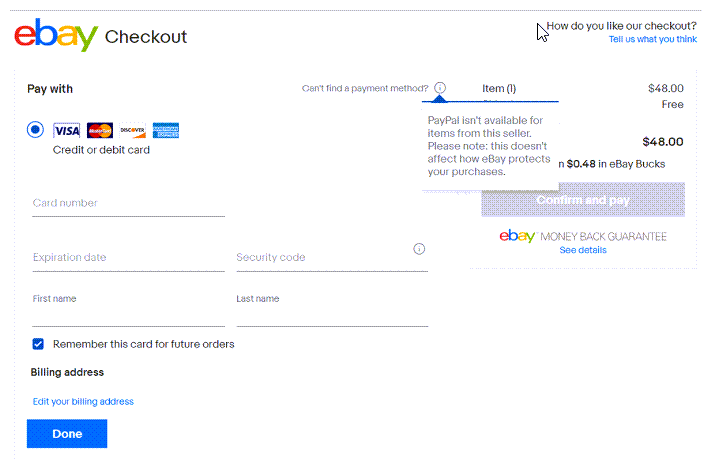Image resolution: width=713 pixels, height=462 pixels.
Task: Click the blue Done button
Action: point(67,434)
